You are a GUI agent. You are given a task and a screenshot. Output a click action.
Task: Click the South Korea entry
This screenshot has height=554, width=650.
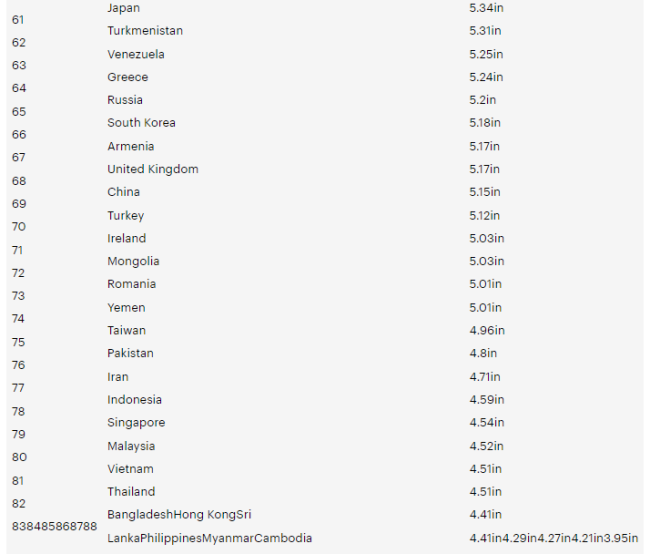pos(141,123)
